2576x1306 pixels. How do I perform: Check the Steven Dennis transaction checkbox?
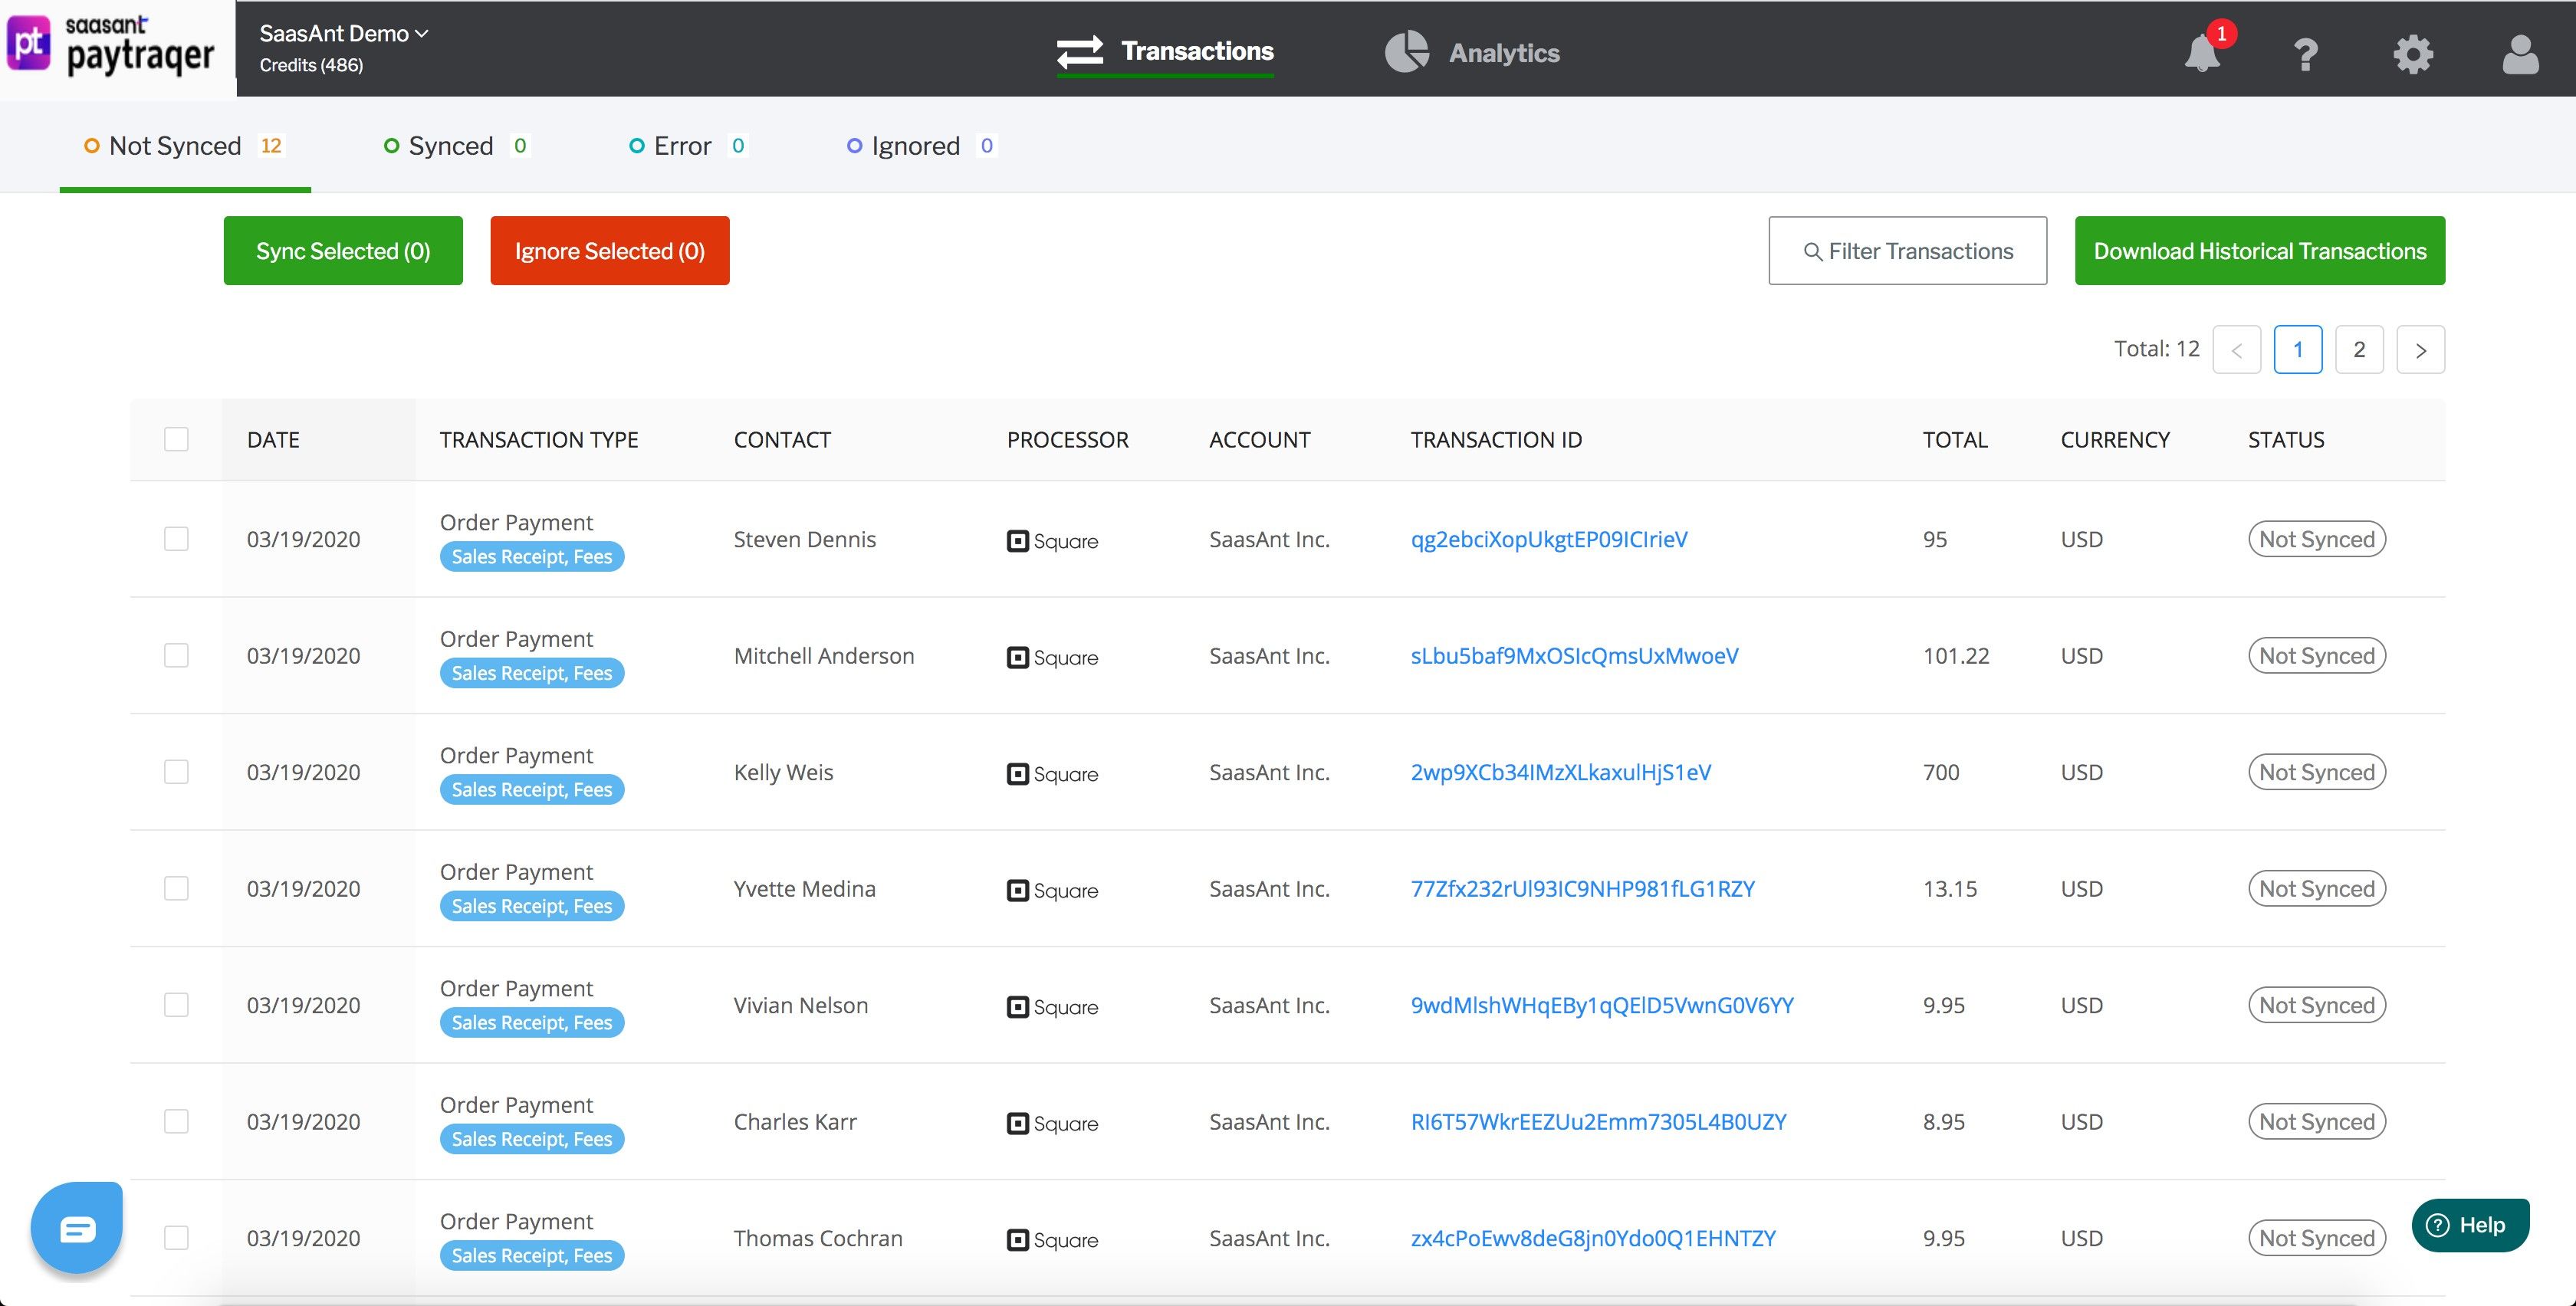(x=176, y=539)
